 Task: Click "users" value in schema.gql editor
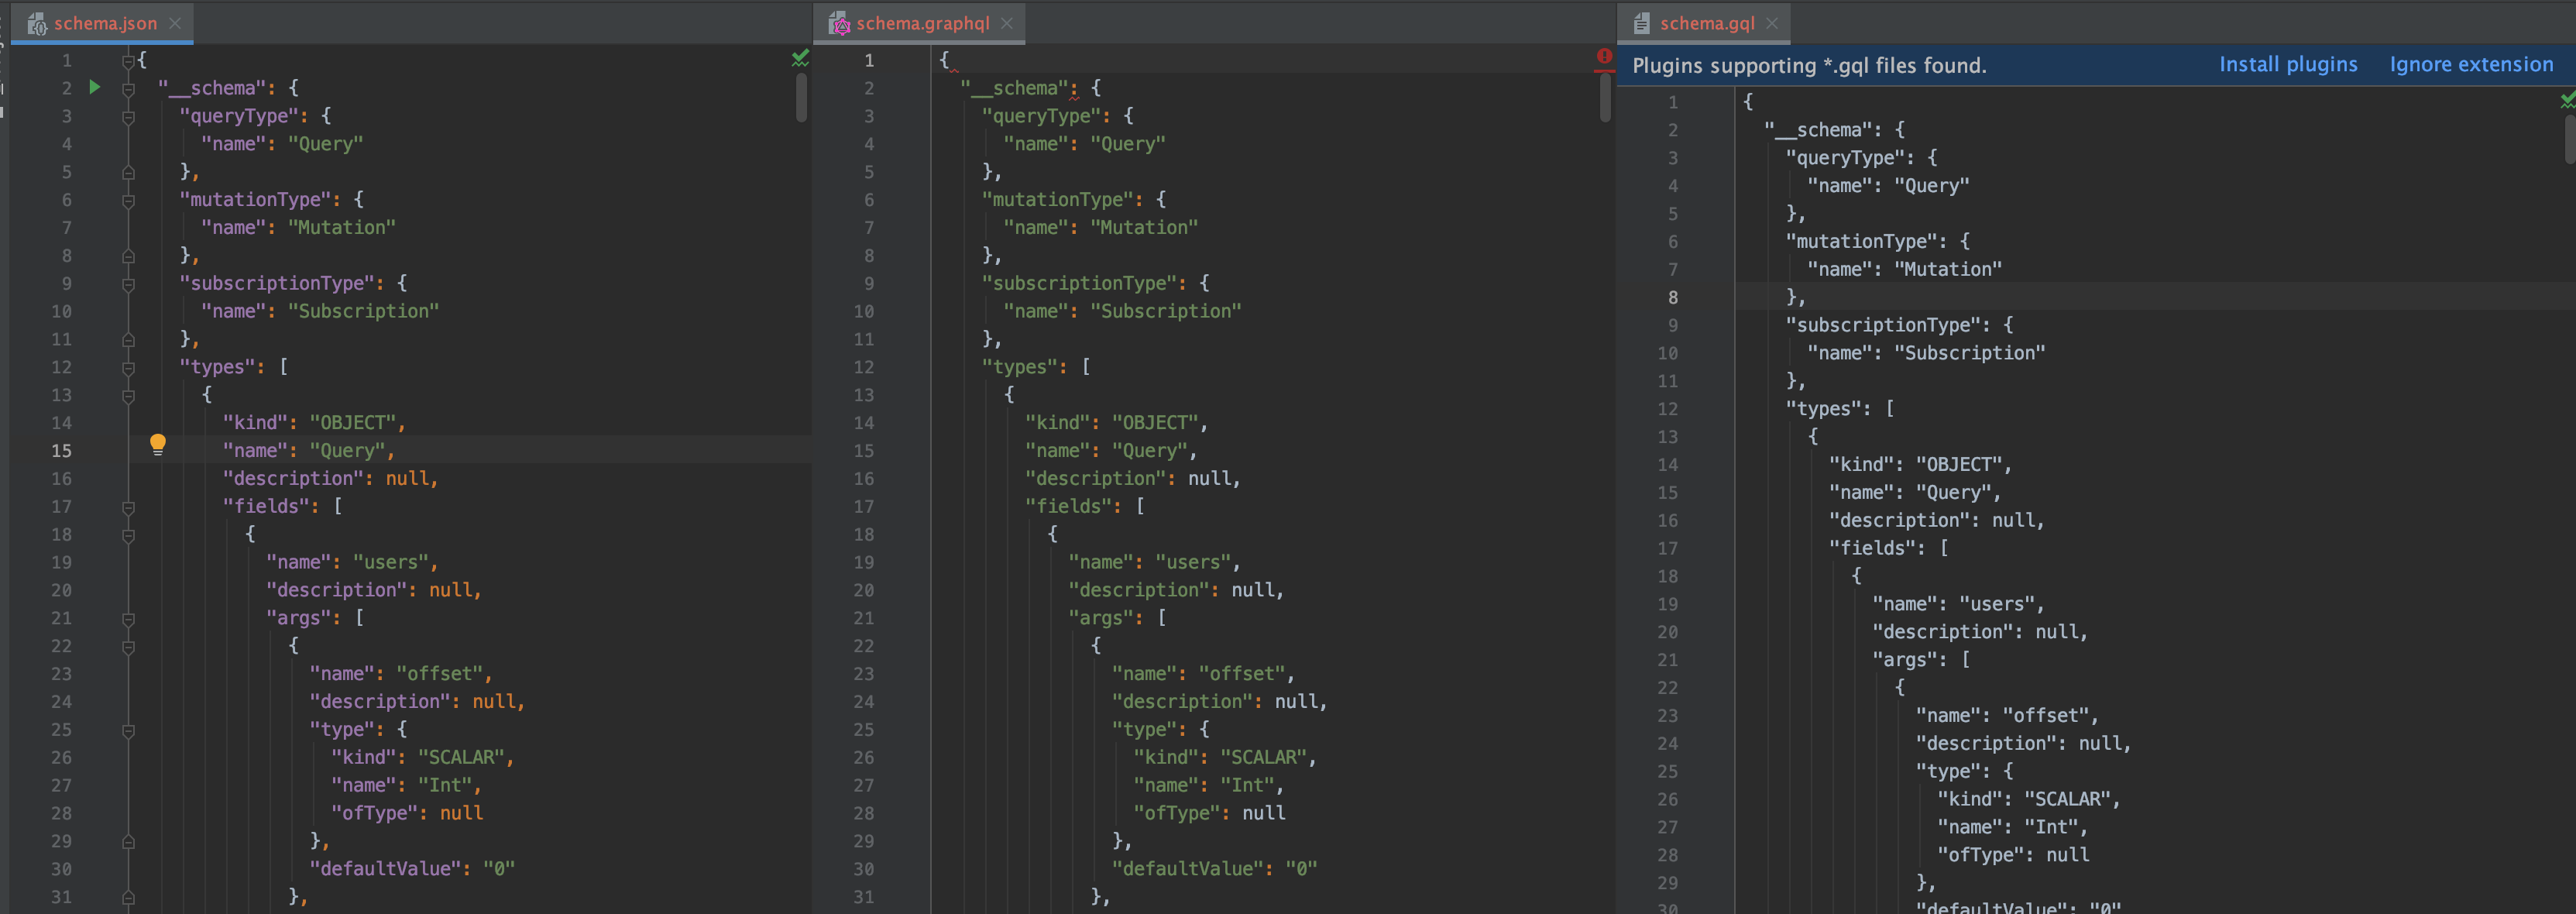[1997, 604]
